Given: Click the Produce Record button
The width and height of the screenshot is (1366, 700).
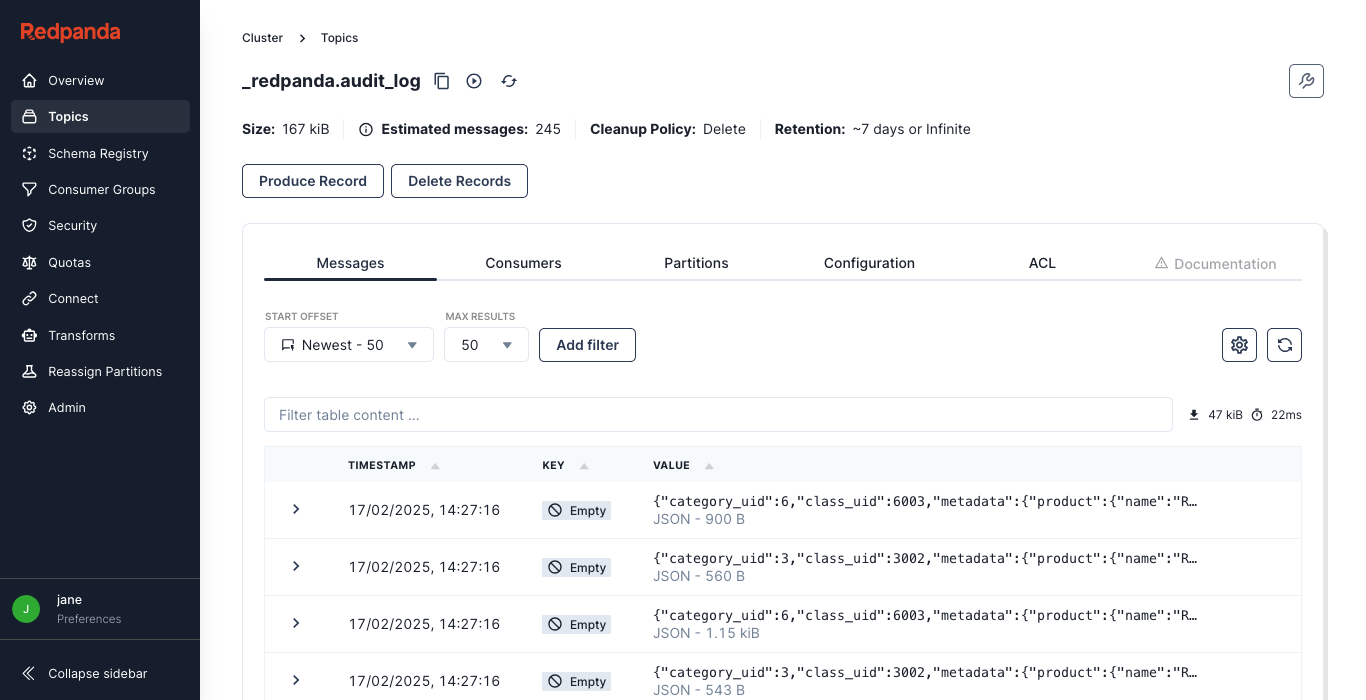Looking at the screenshot, I should tap(312, 181).
